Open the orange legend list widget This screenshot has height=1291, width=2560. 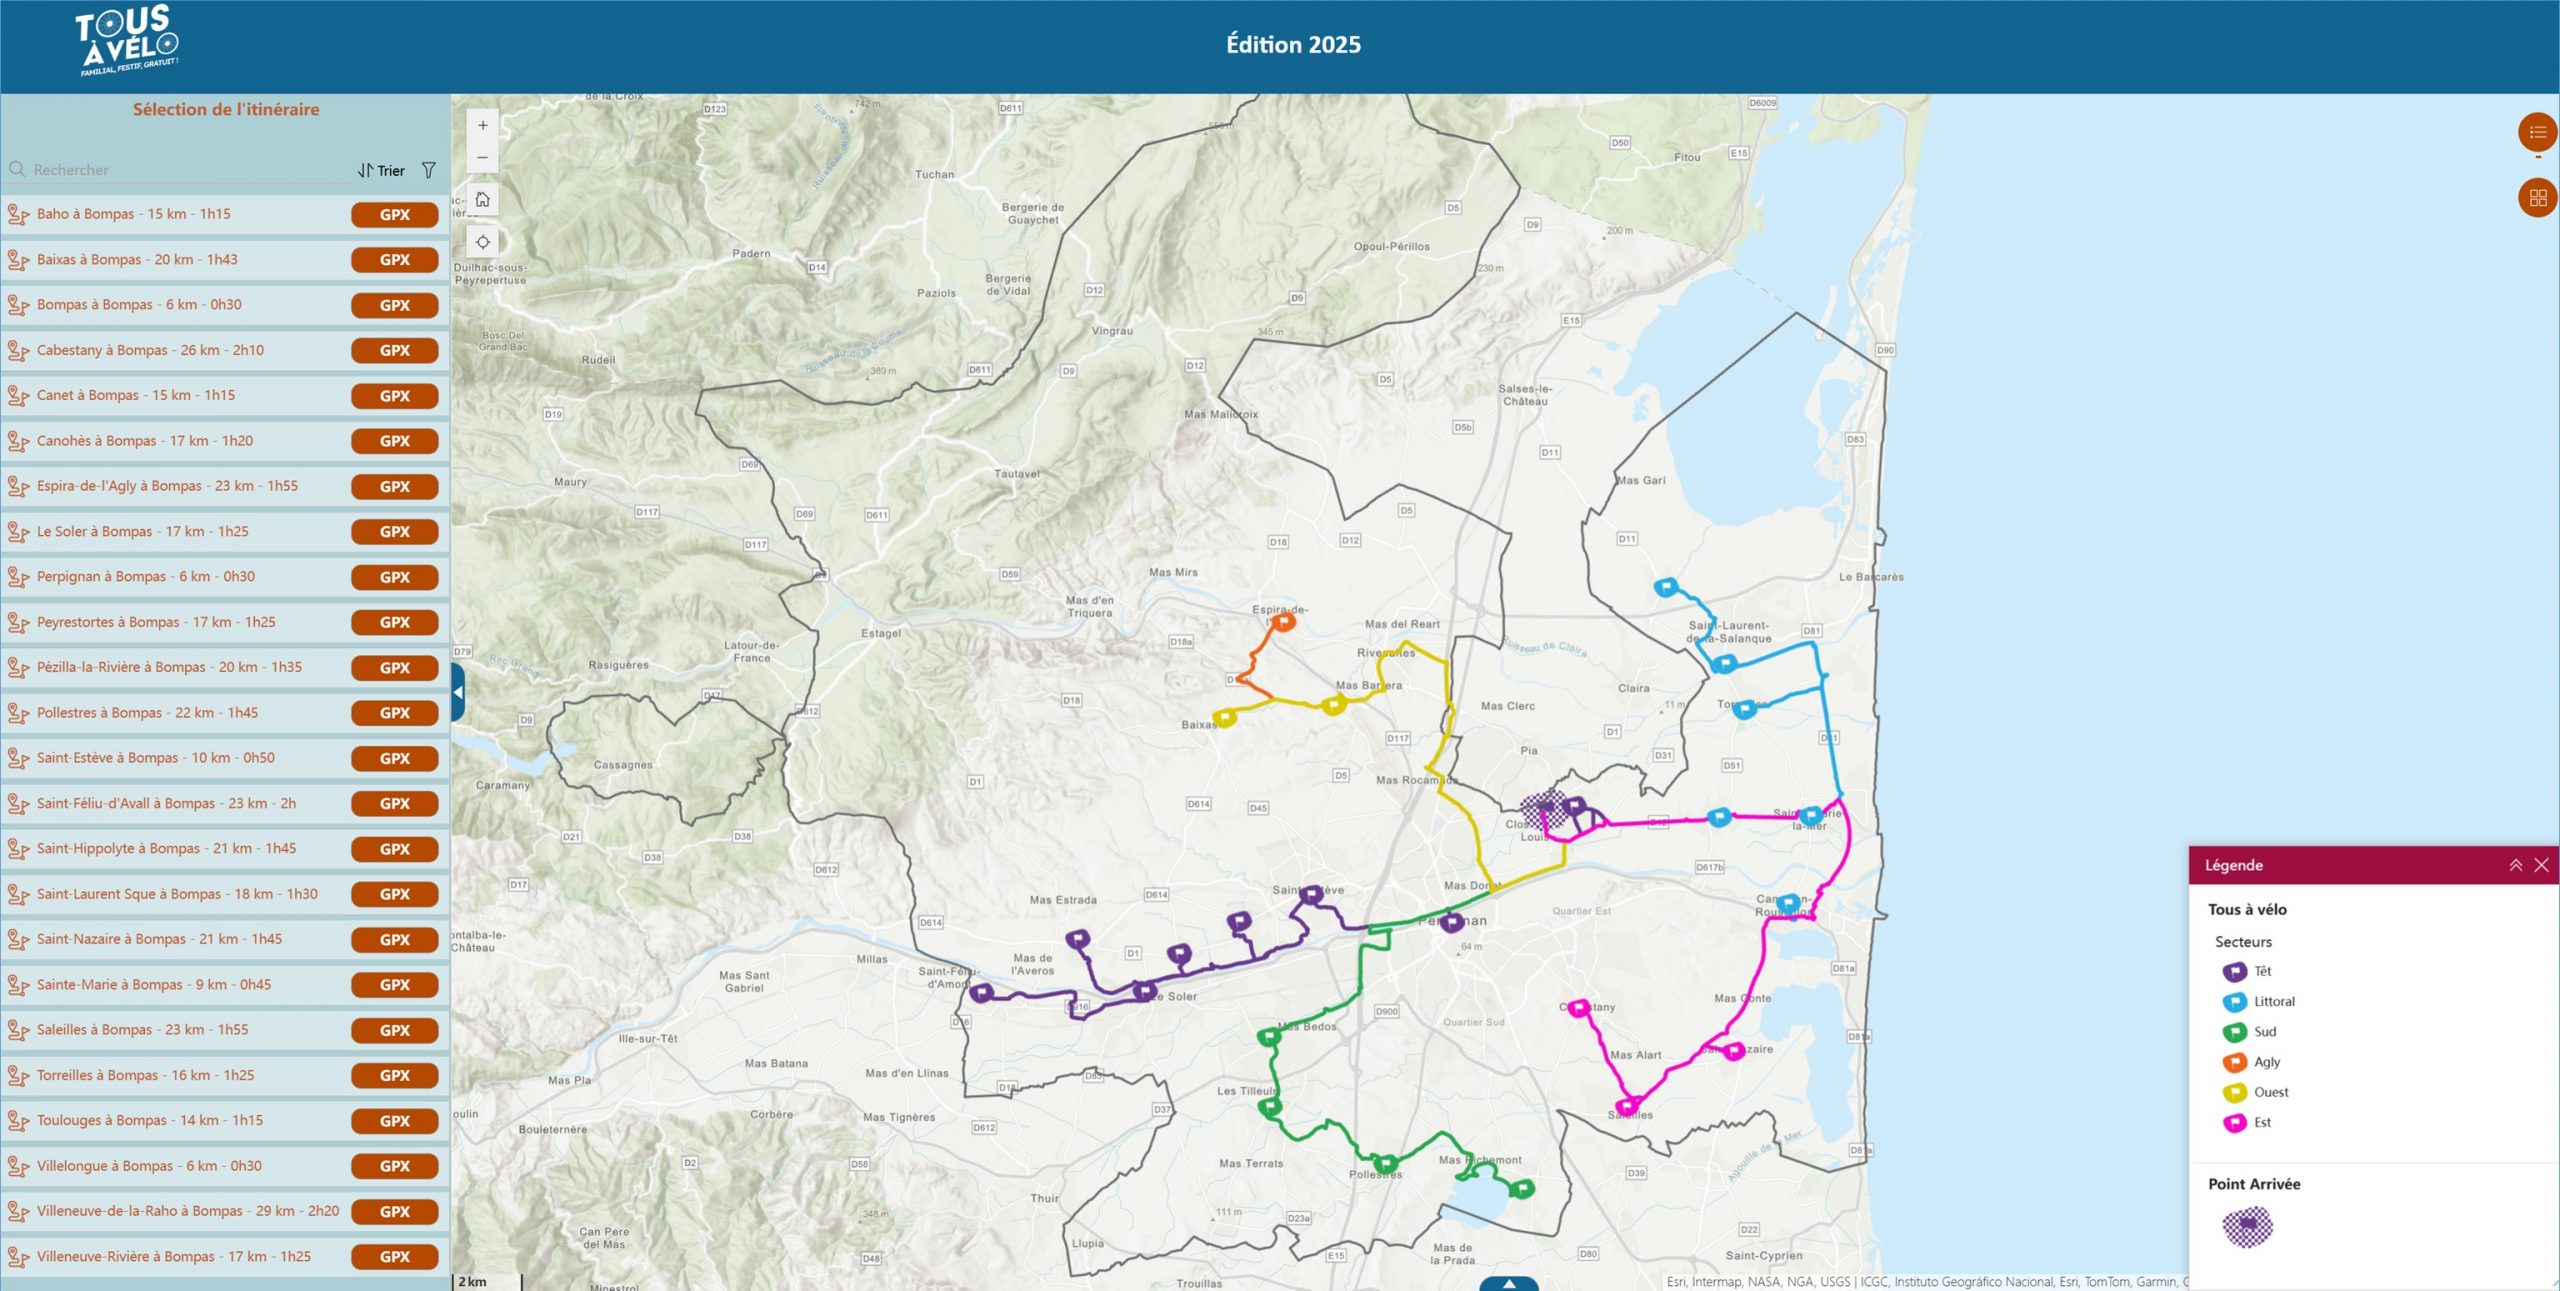[x=2536, y=132]
